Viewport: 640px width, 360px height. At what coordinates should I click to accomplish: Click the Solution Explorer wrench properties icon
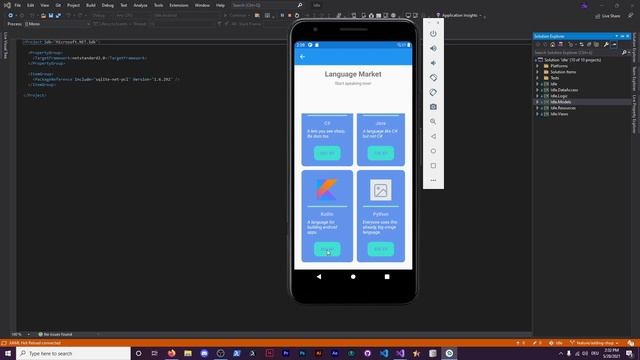[606, 44]
